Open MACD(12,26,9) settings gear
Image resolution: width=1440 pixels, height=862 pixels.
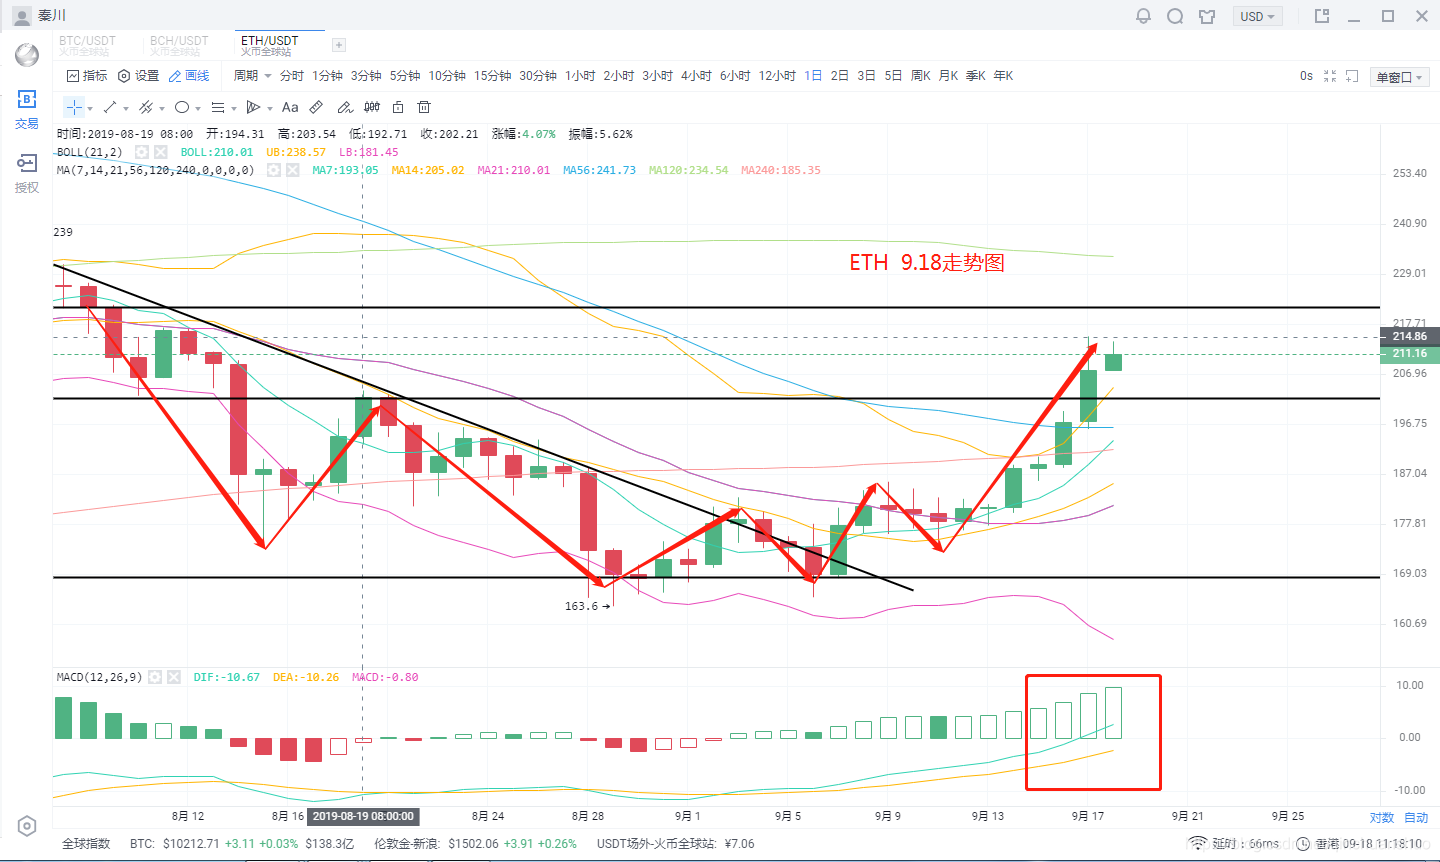tap(155, 677)
